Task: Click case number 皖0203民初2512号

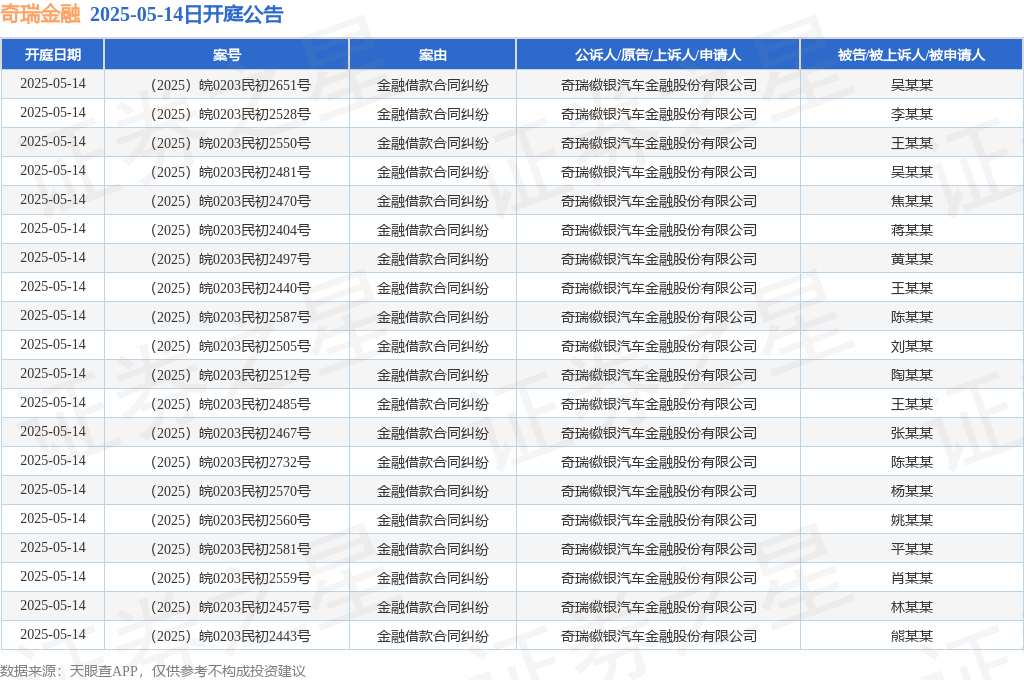Action: point(231,375)
